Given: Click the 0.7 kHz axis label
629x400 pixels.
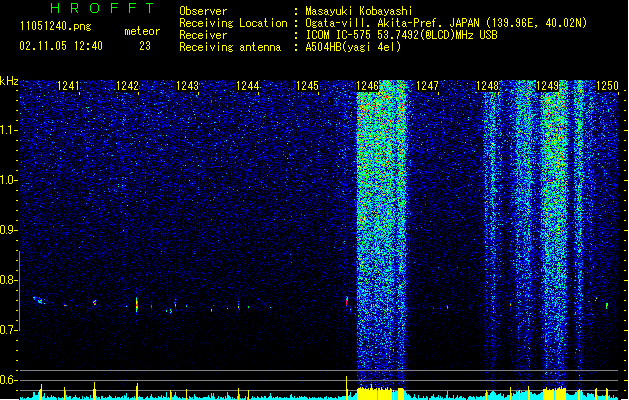Looking at the screenshot, I should pyautogui.click(x=9, y=330).
